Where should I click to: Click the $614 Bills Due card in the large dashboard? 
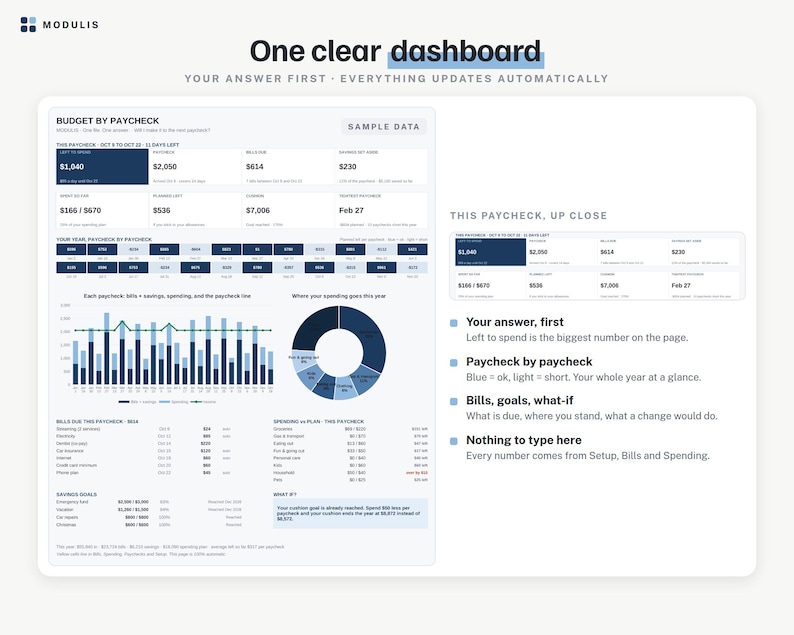coord(289,167)
